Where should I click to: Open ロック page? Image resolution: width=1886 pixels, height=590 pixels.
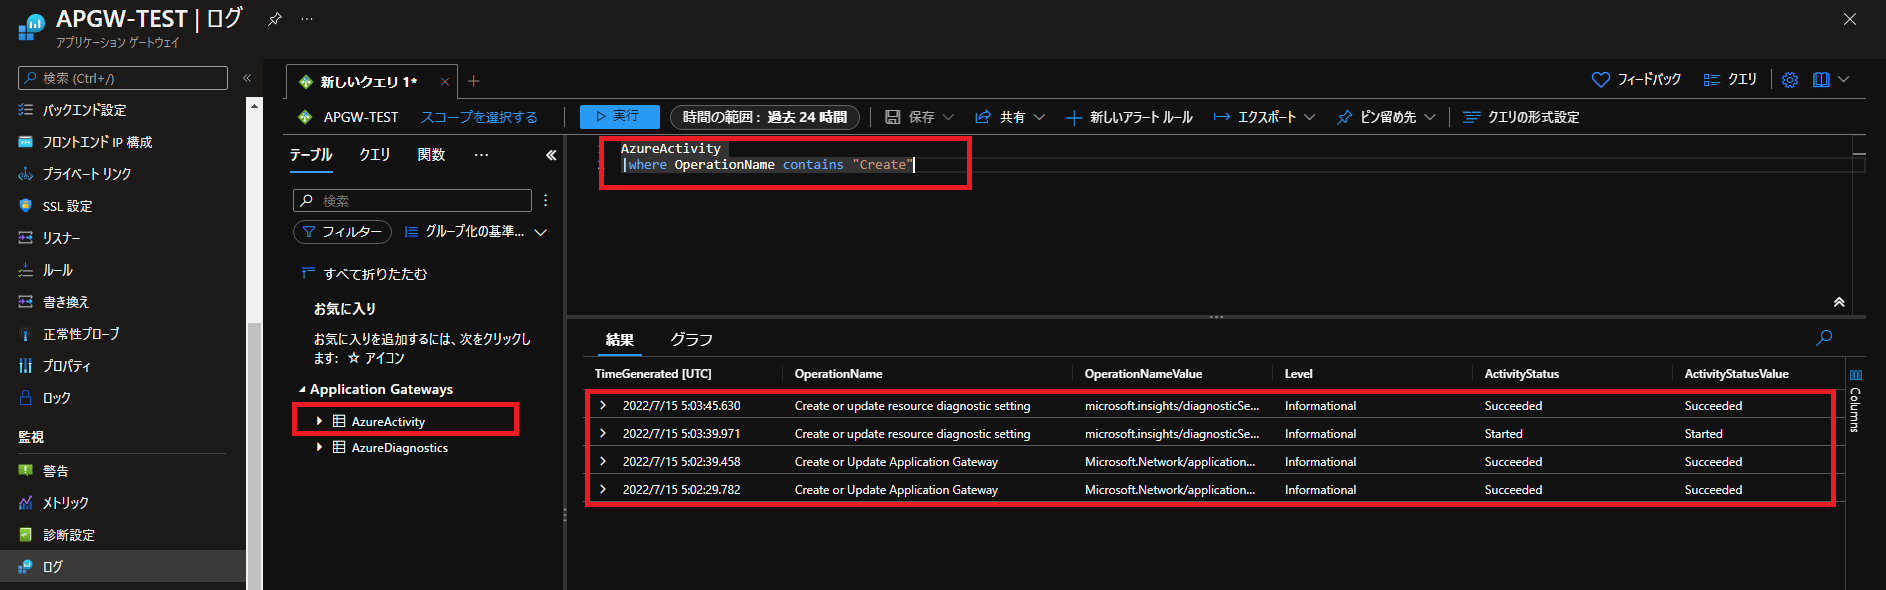(x=56, y=398)
